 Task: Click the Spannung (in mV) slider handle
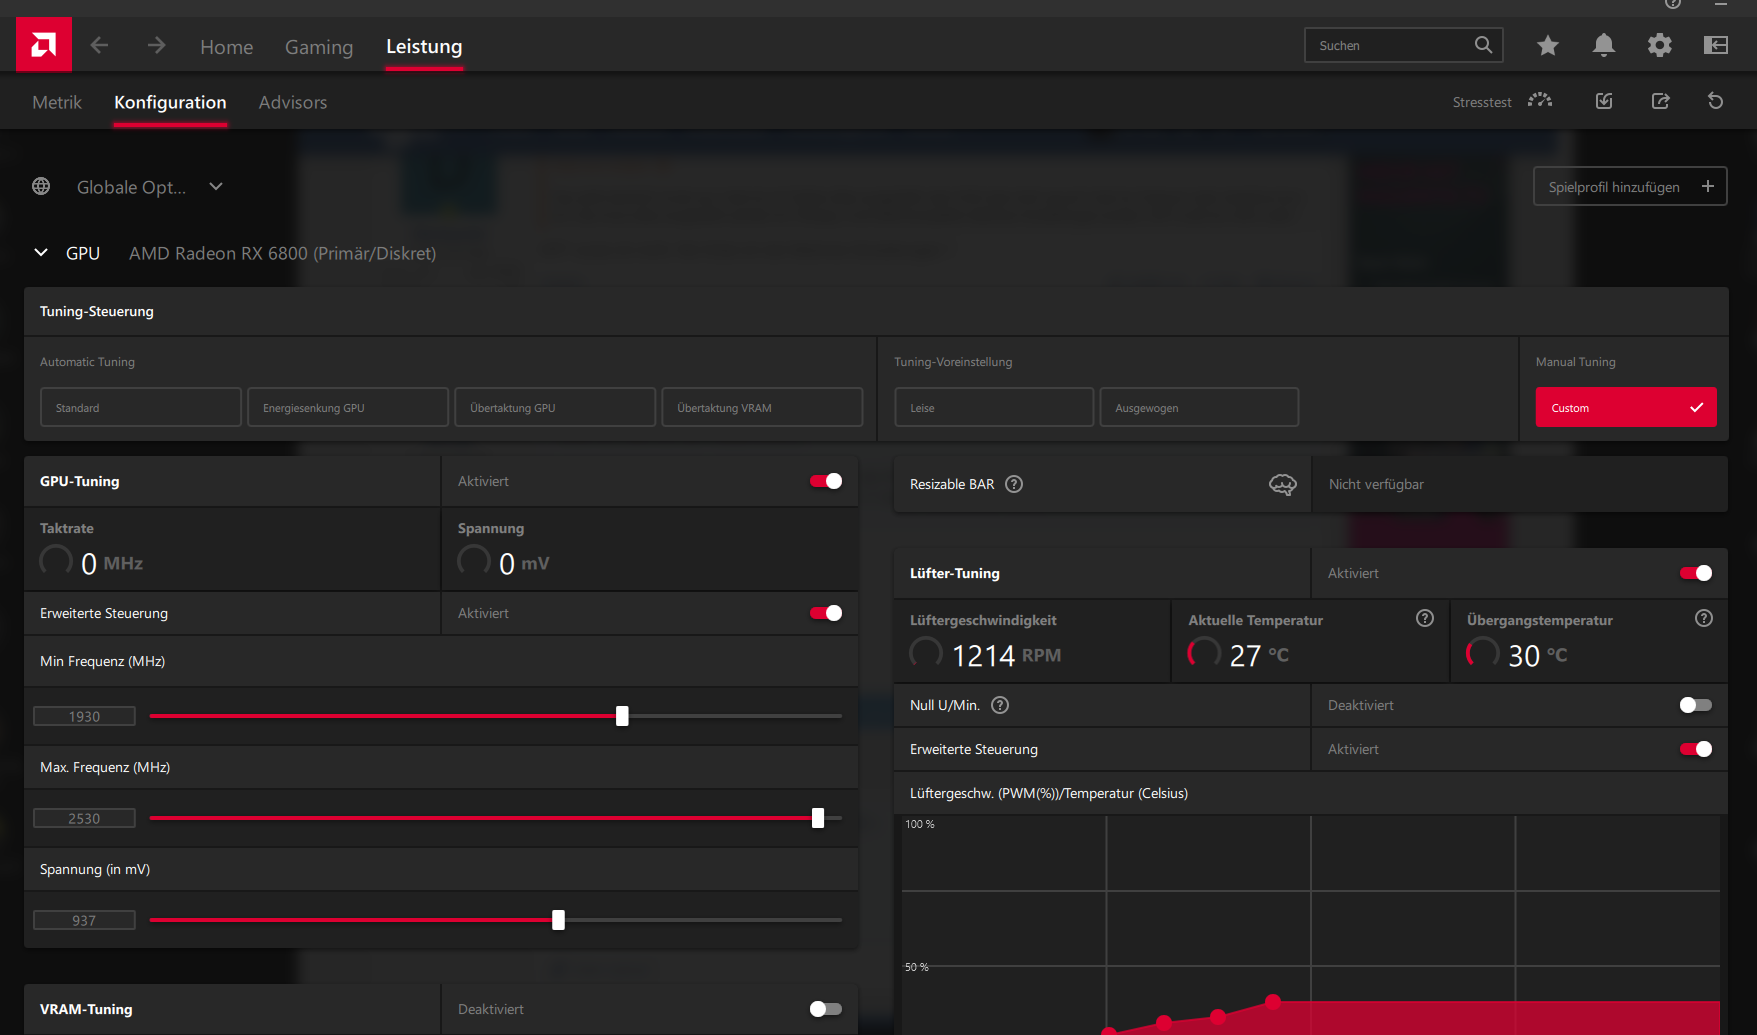click(558, 920)
